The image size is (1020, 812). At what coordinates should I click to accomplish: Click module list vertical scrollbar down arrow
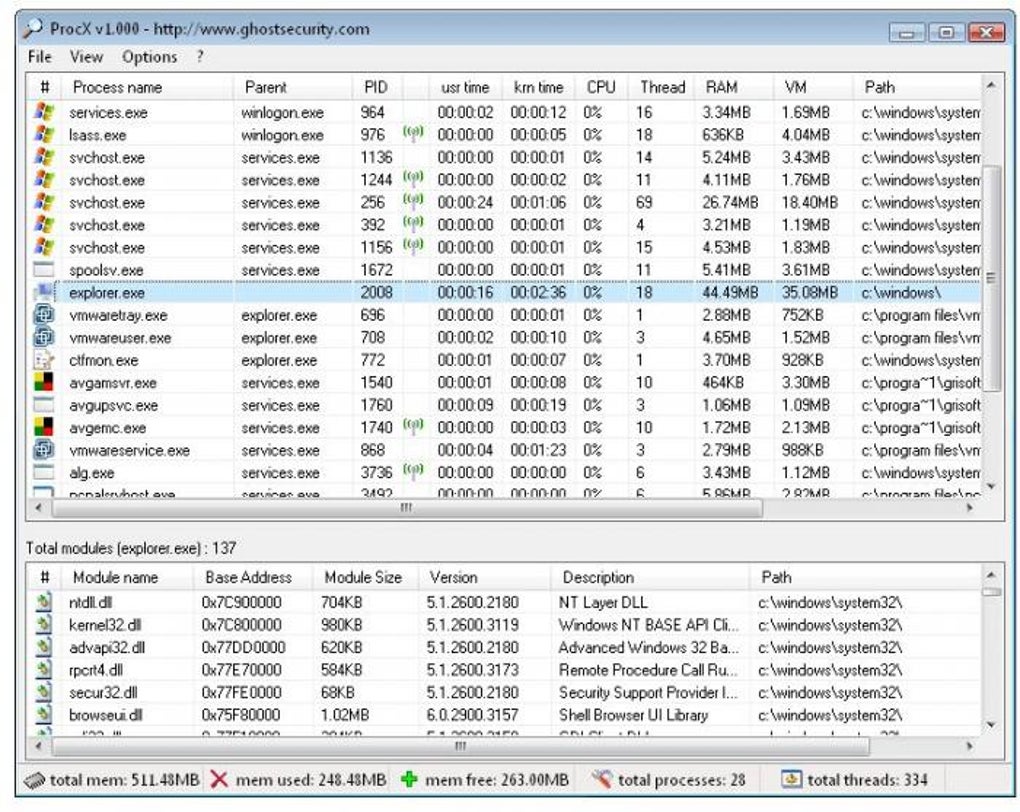[991, 724]
